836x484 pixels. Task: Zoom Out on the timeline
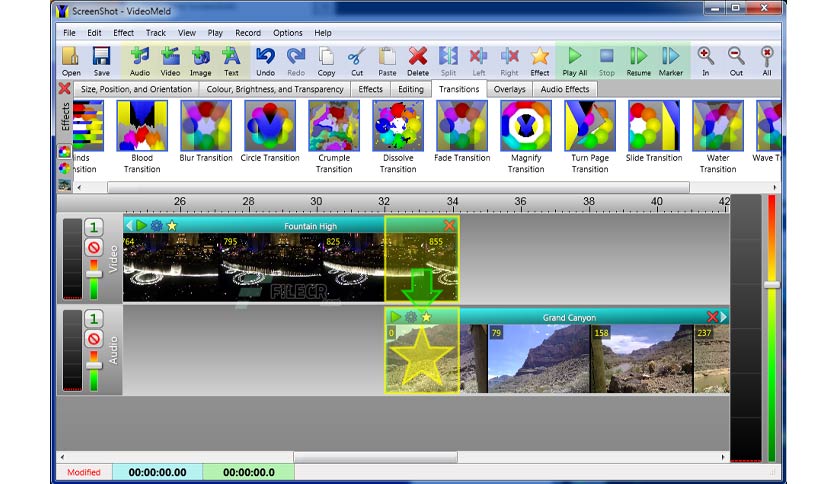click(x=736, y=61)
